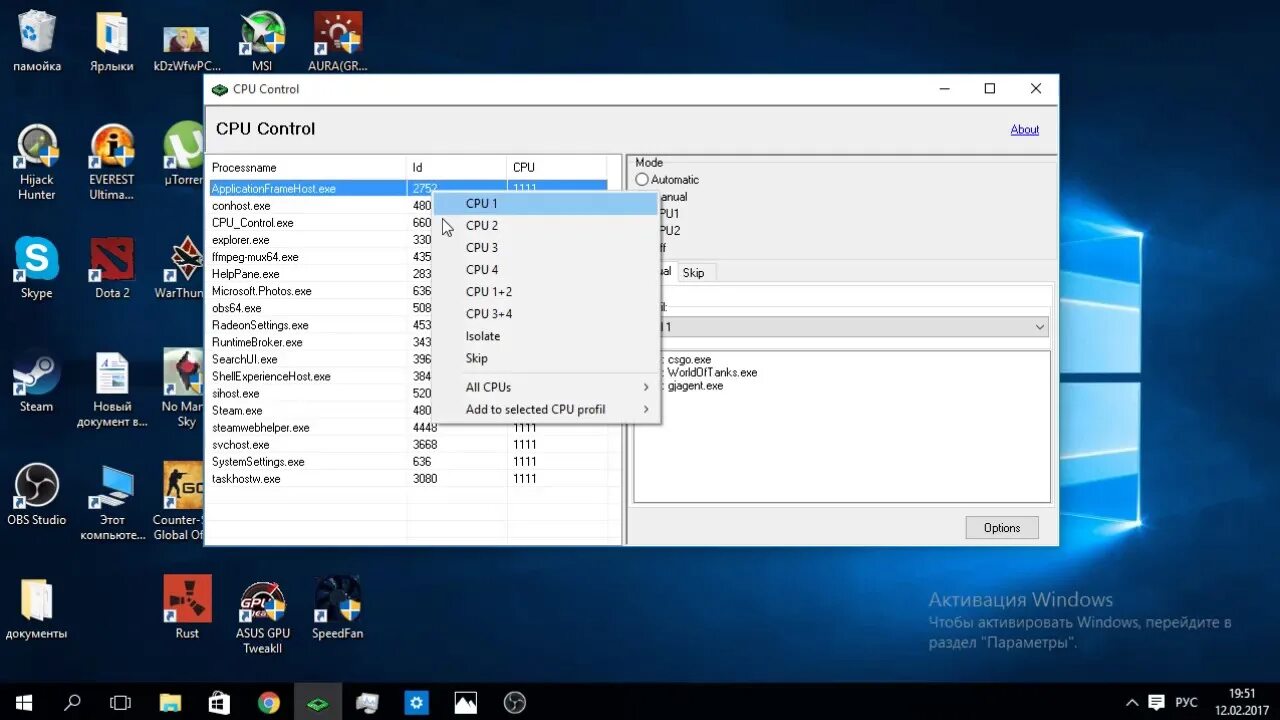Open the документы folder on the desktop
1280x720 pixels.
point(37,608)
